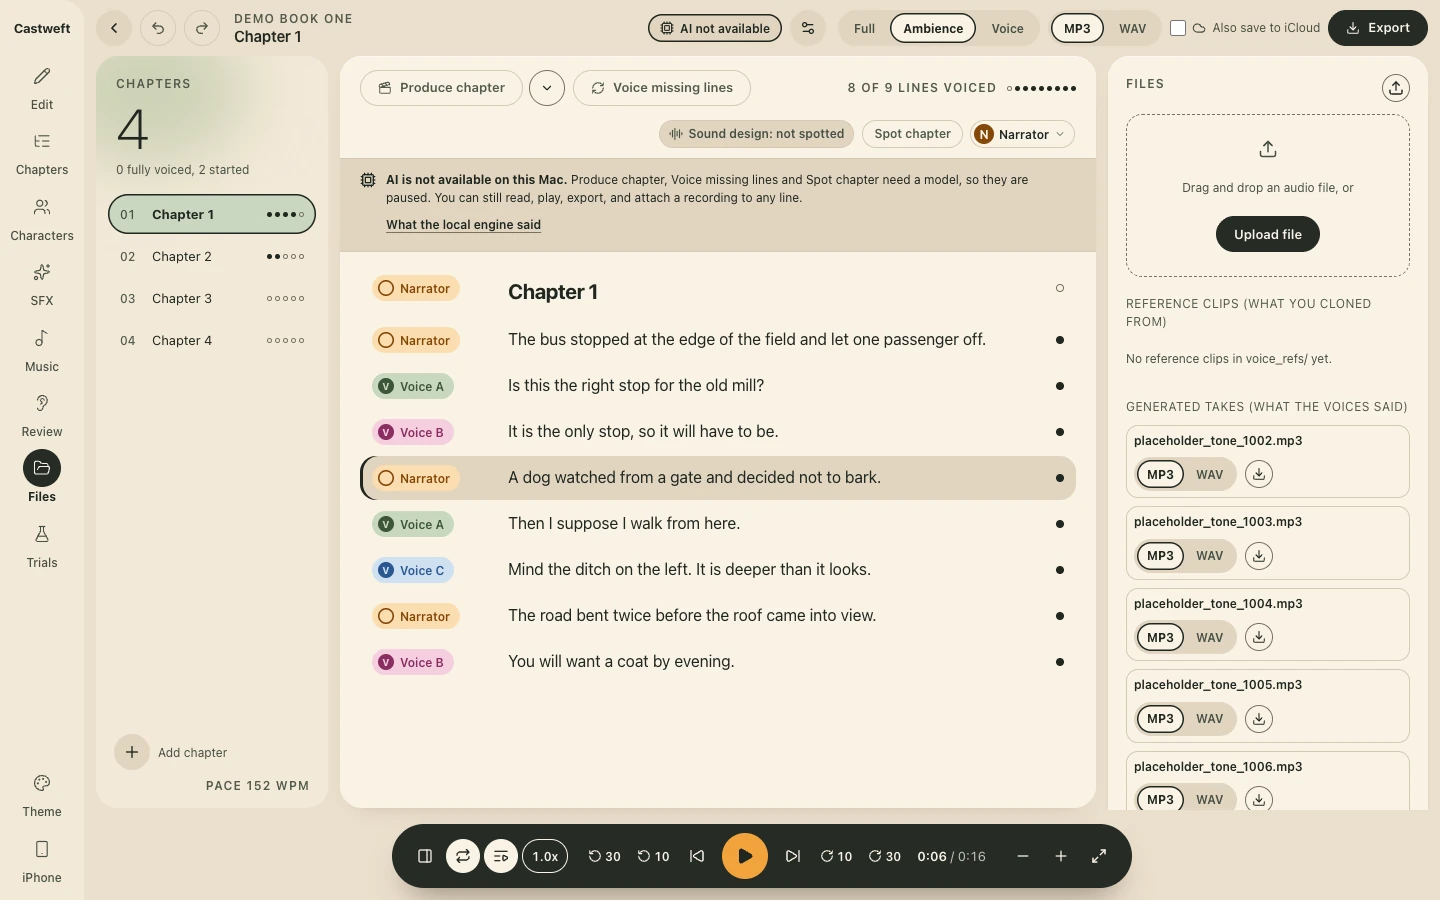This screenshot has height=900, width=1440.
Task: Open the iPhone section
Action: coord(42,862)
